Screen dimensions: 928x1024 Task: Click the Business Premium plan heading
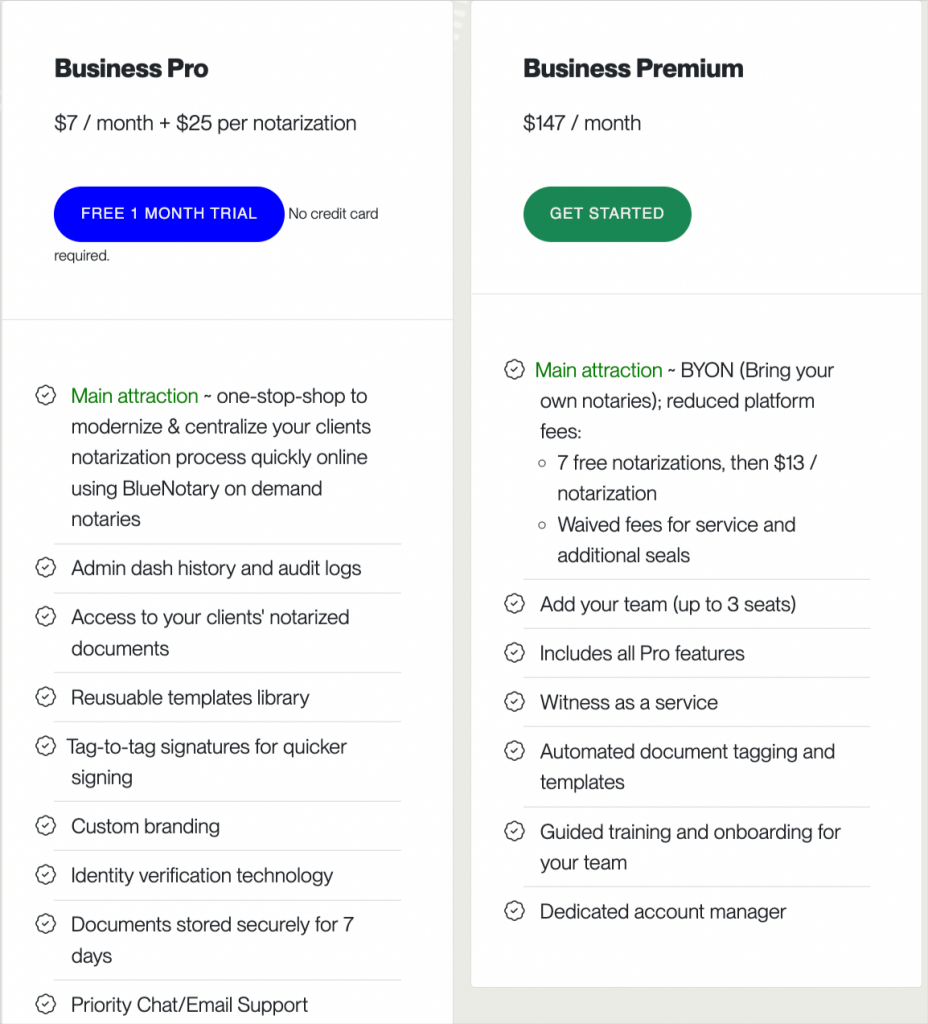pos(633,69)
